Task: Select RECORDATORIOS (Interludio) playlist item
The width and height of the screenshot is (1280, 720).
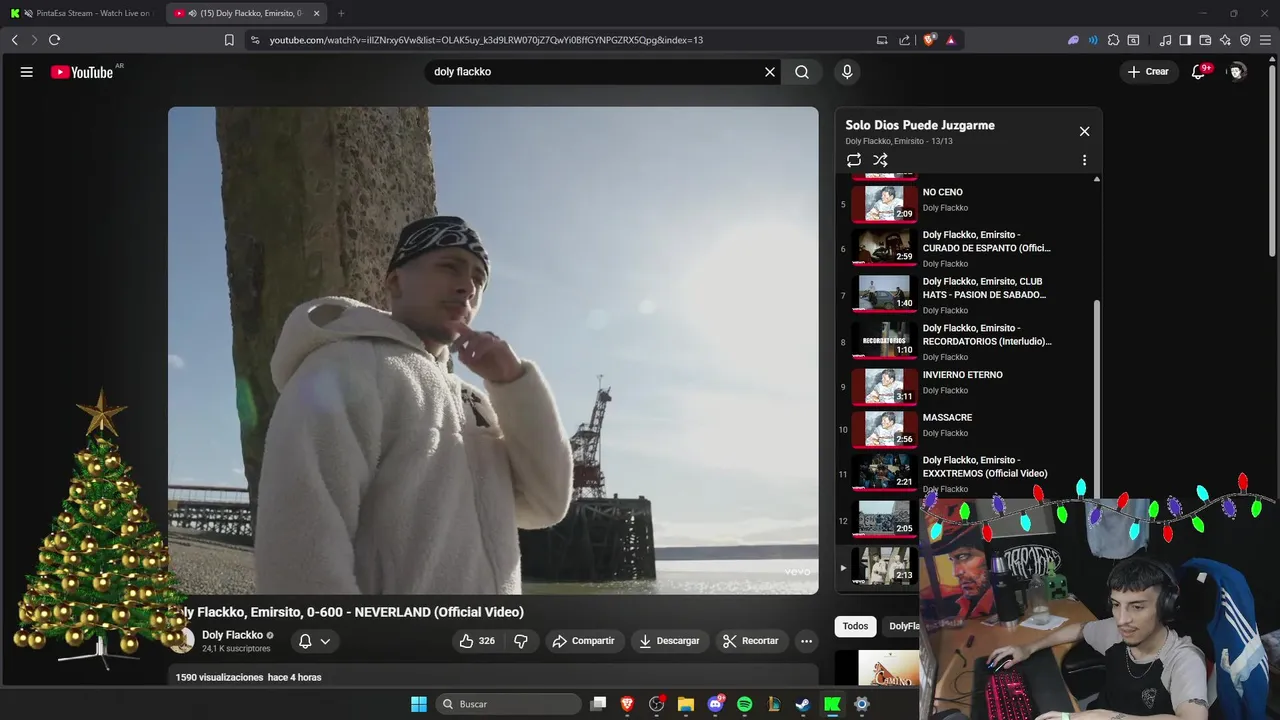Action: (x=968, y=341)
